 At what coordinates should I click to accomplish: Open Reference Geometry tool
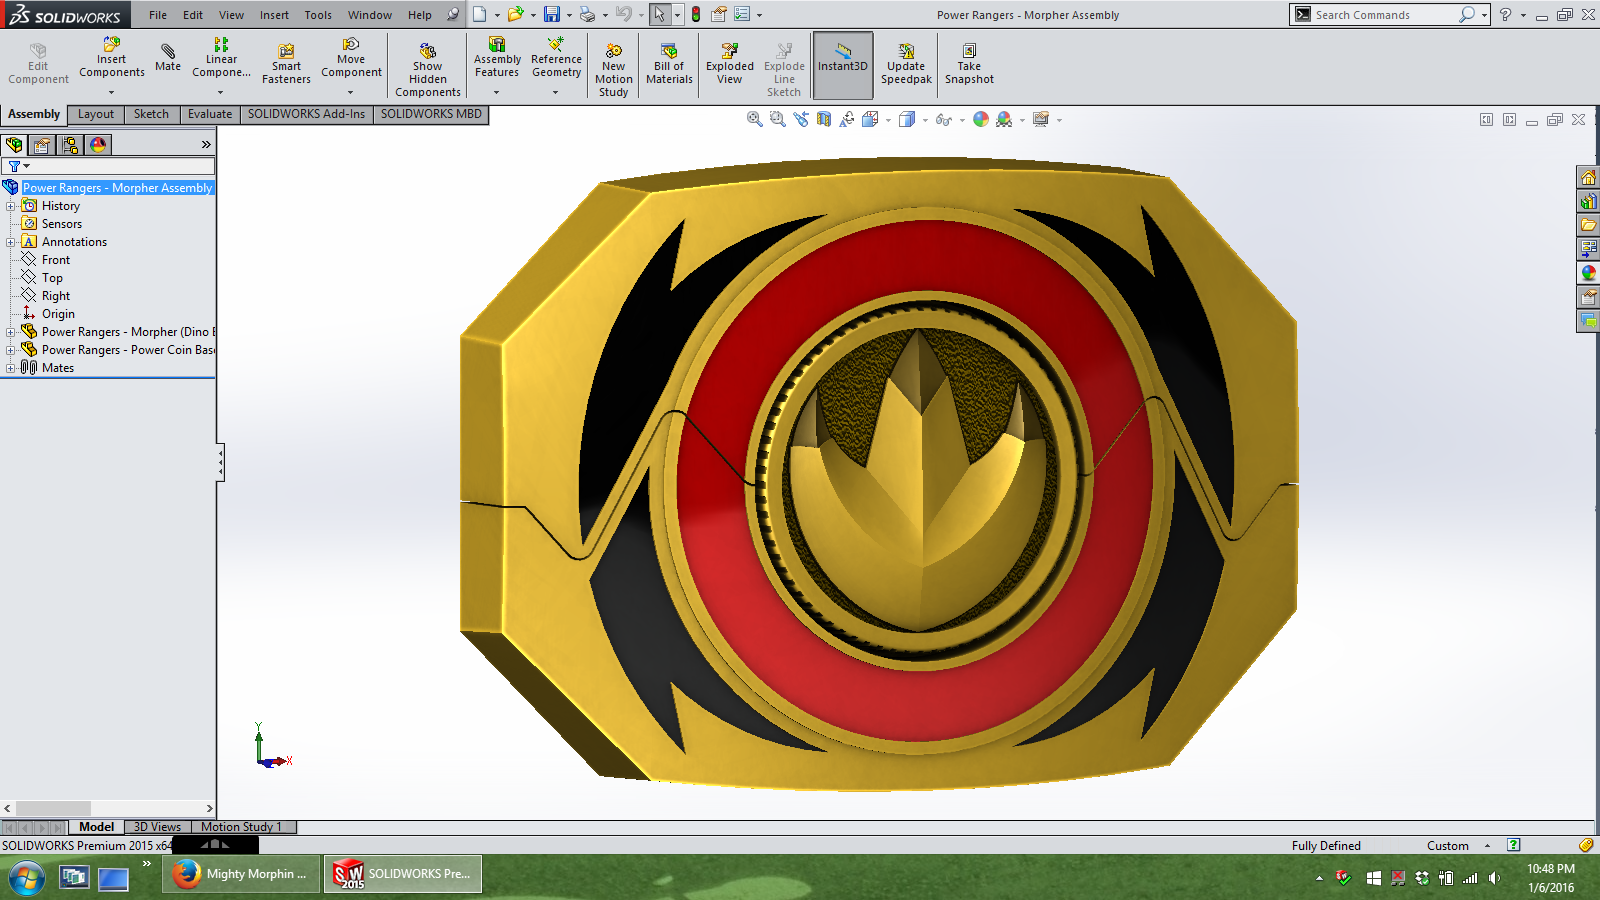(x=556, y=57)
